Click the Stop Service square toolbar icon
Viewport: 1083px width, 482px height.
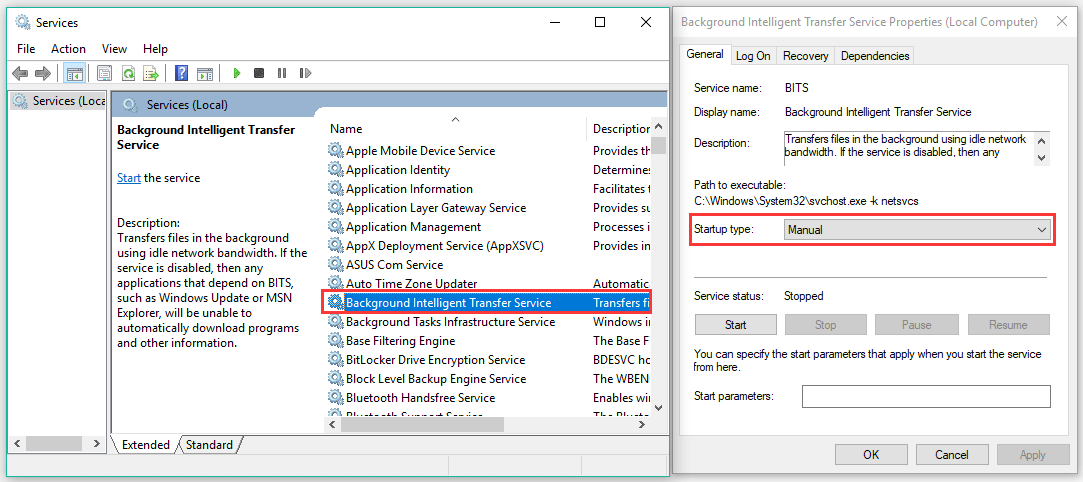point(259,73)
